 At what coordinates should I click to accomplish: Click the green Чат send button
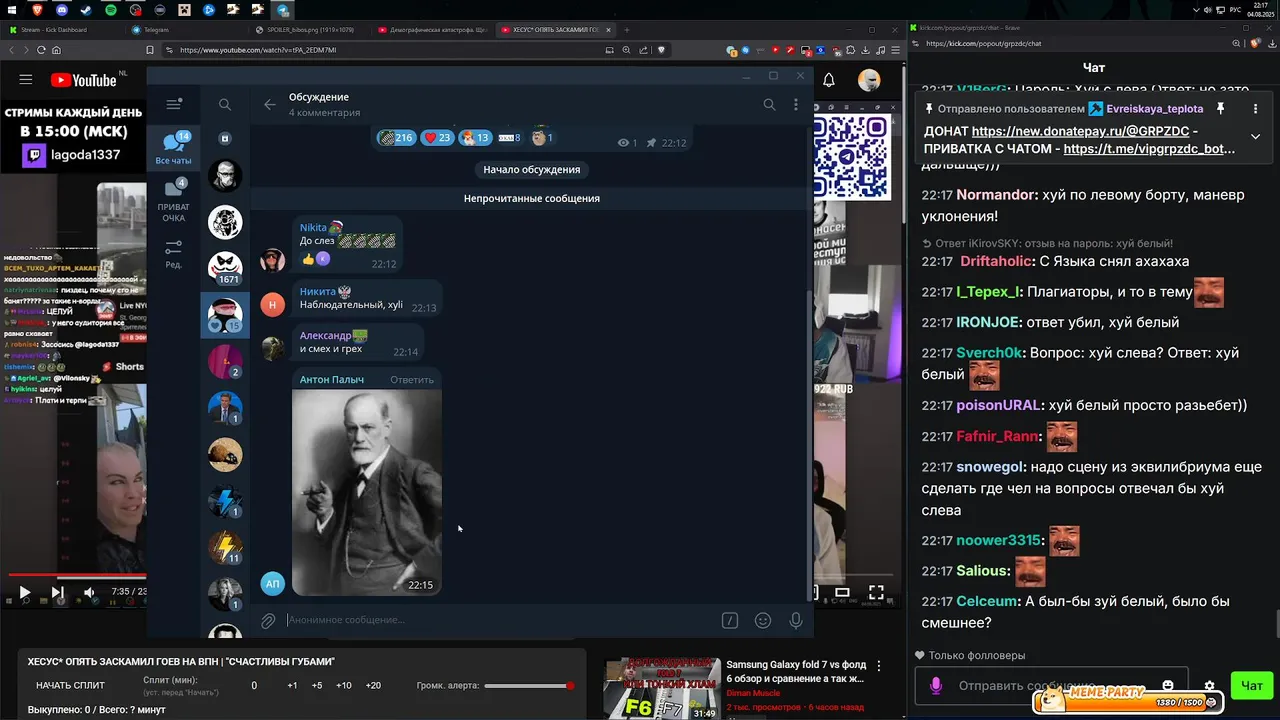point(1252,686)
